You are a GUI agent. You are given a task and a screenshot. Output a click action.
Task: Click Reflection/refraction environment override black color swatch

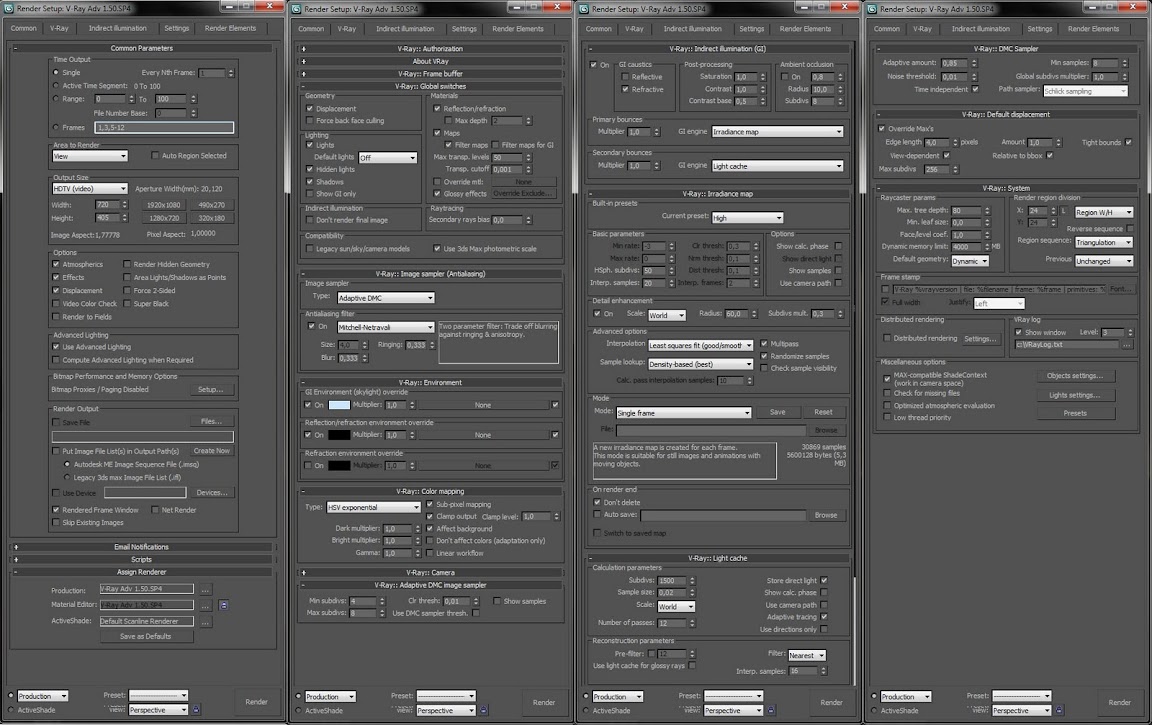(339, 436)
